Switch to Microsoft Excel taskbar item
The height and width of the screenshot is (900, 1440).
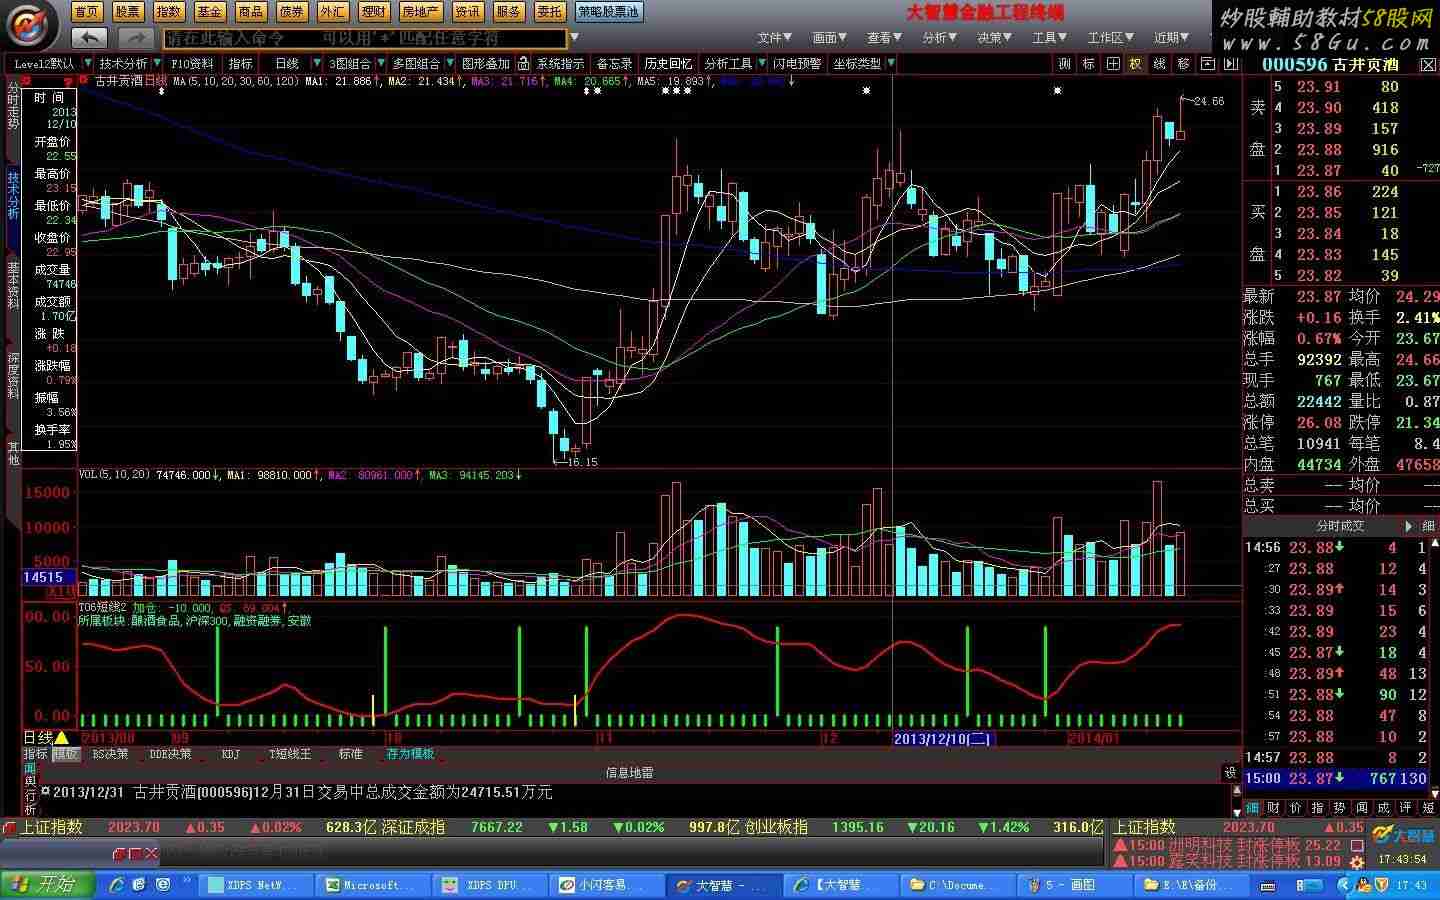[372, 885]
